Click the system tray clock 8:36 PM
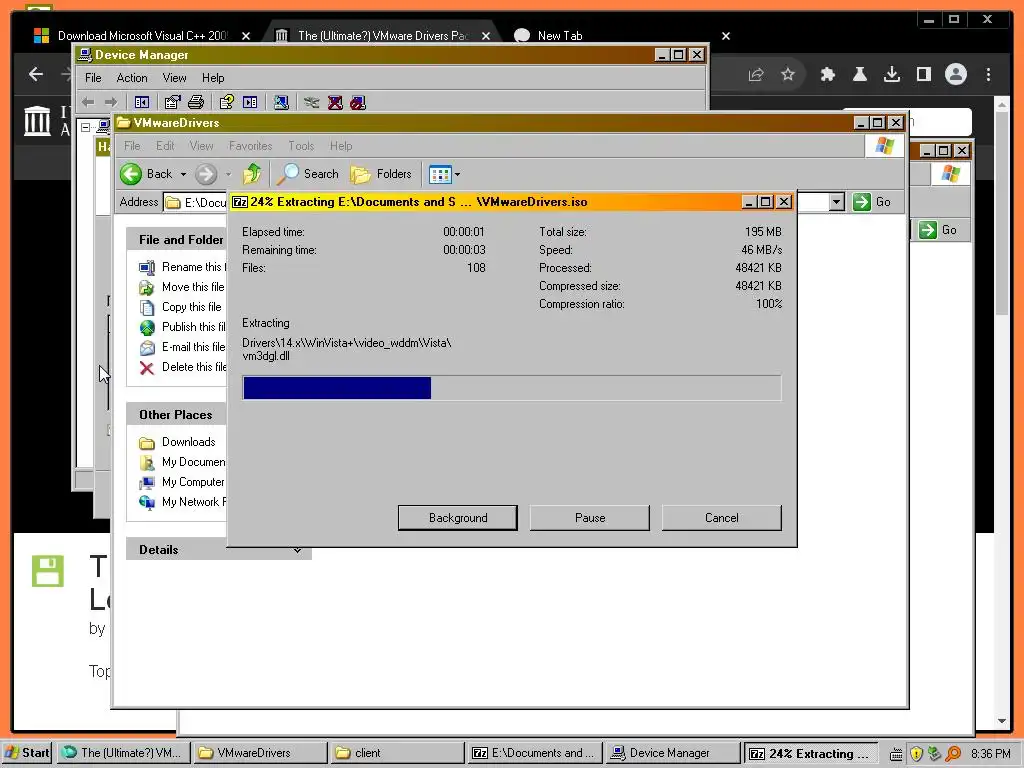The height and width of the screenshot is (768, 1024). coord(990,754)
